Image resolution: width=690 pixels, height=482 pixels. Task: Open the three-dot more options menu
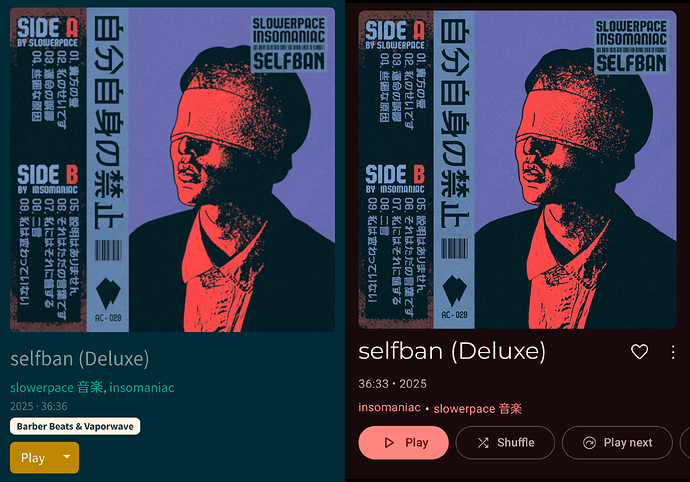click(673, 352)
